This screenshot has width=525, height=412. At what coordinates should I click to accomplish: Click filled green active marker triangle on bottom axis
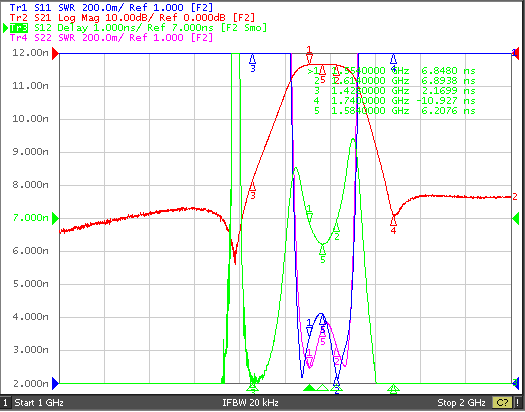[309, 388]
